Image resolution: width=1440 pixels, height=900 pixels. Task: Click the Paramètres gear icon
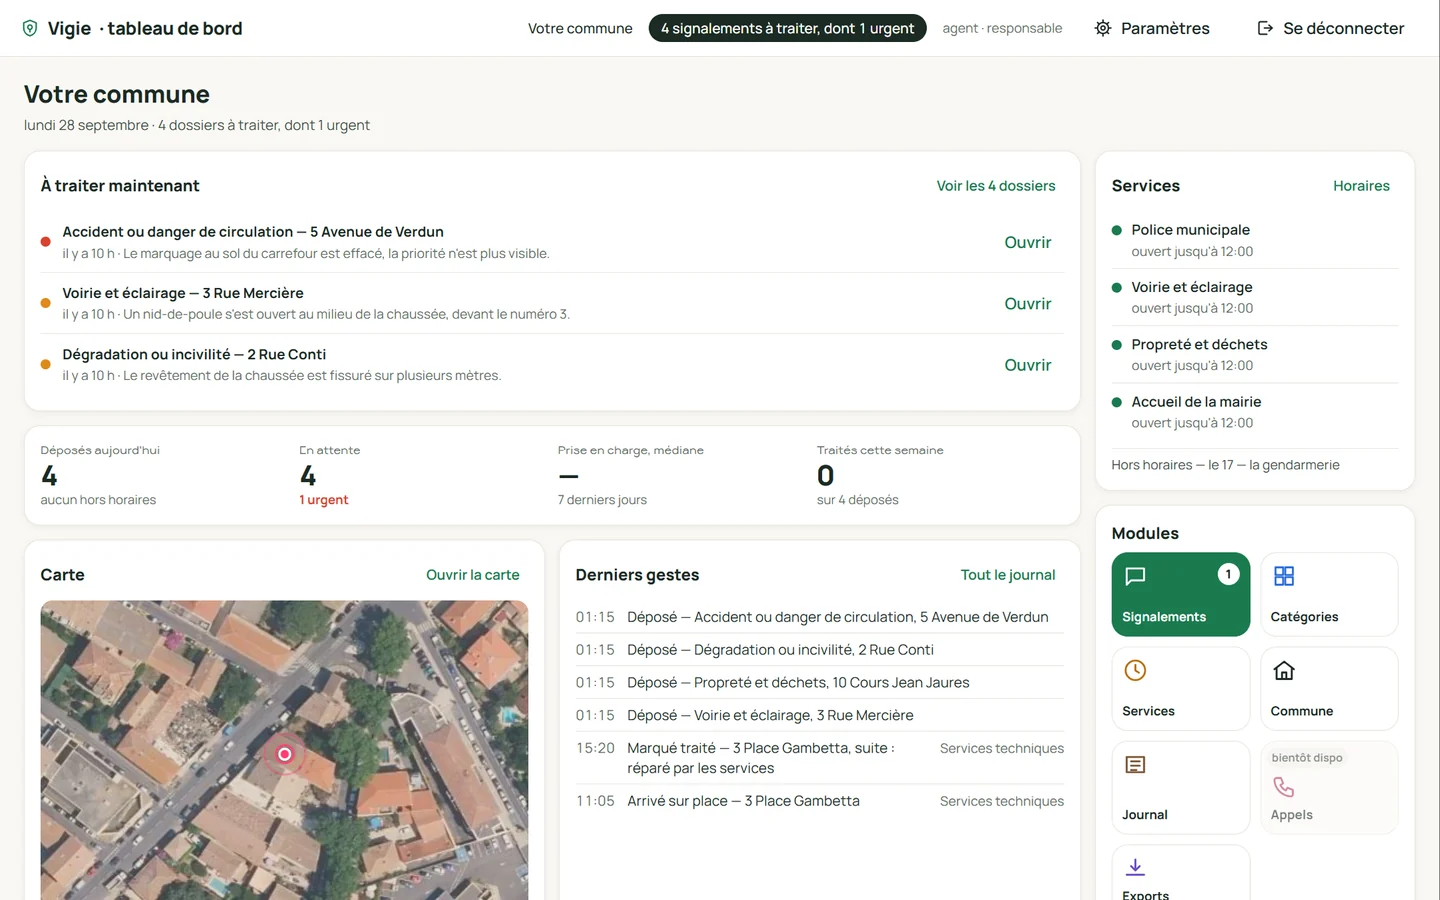point(1103,28)
